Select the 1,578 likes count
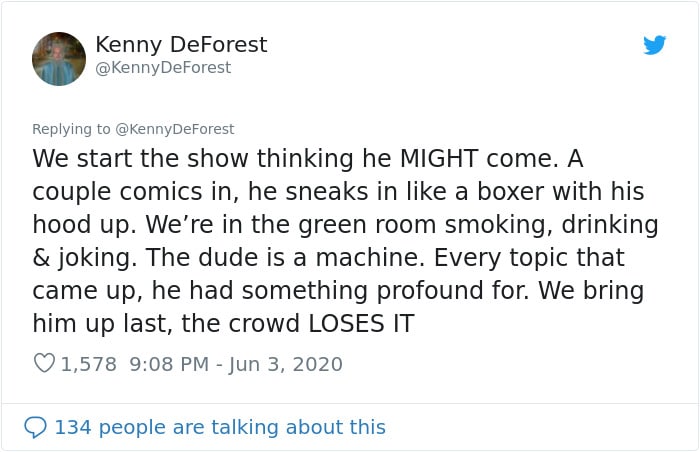Screen dimensions: 700x452 point(88,364)
